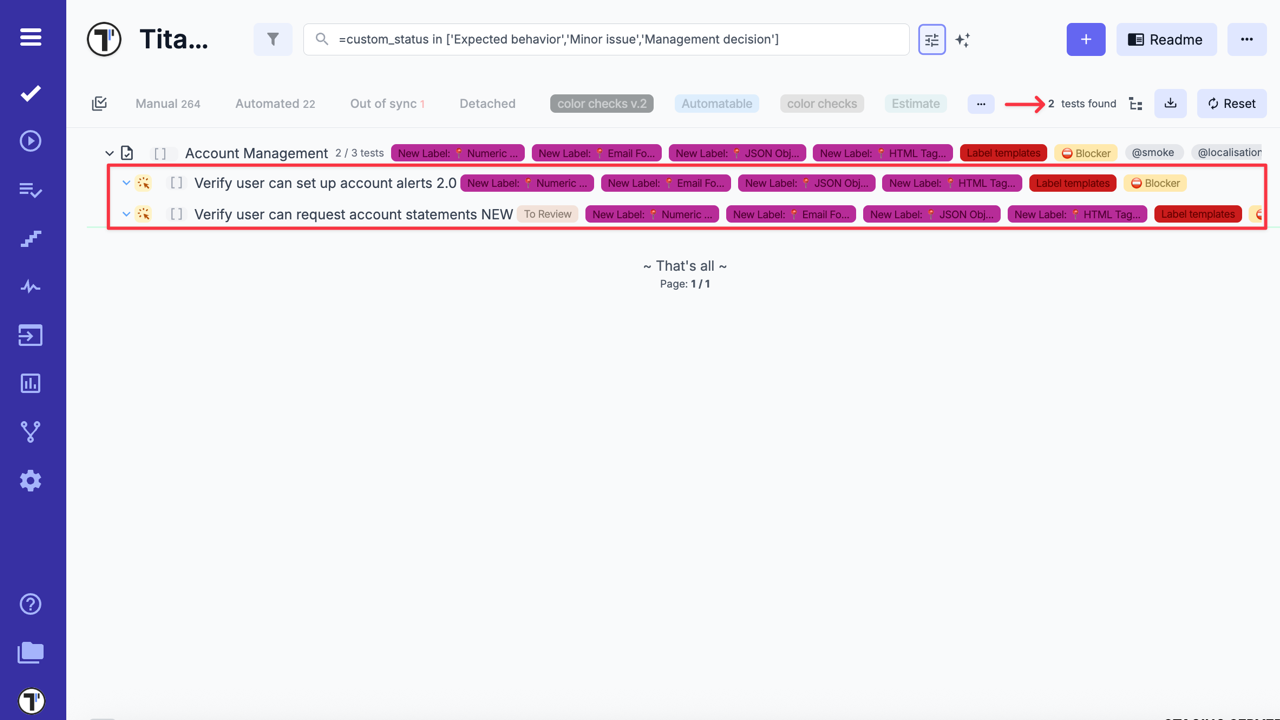Click the download export icon
Screen dimensions: 1280x720
[x=1170, y=103]
